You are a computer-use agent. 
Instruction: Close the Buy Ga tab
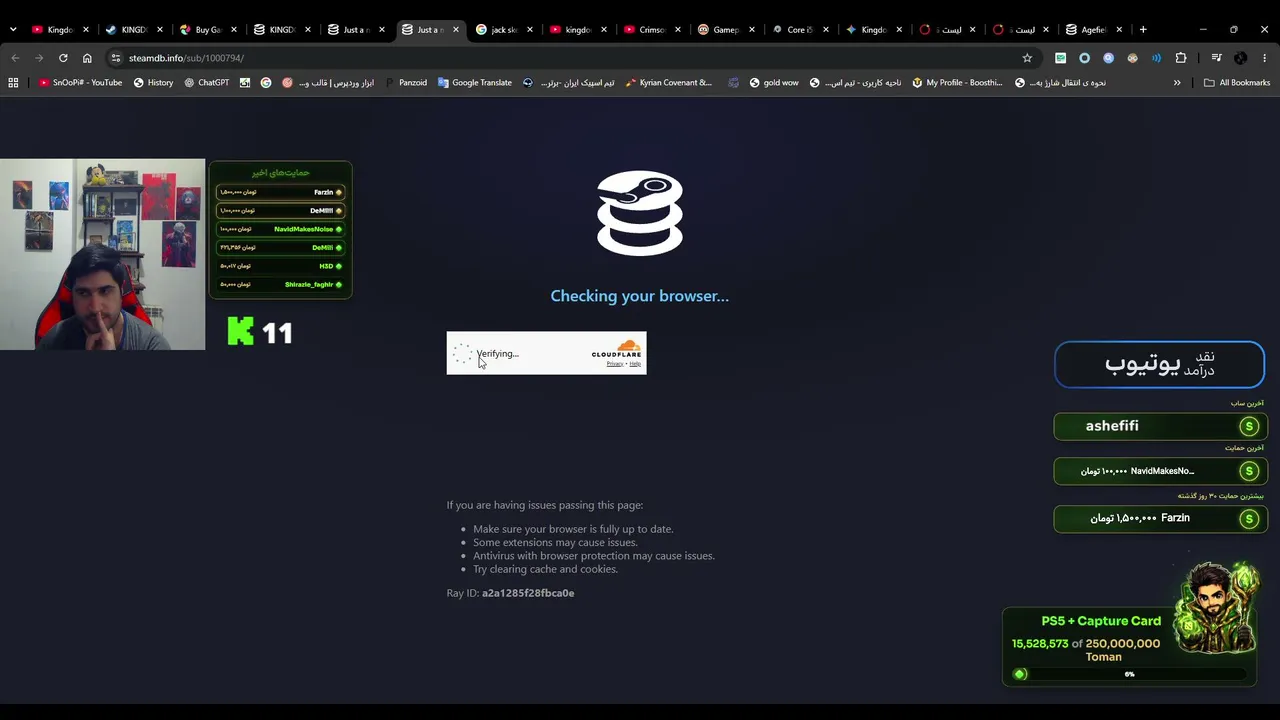[x=234, y=30]
